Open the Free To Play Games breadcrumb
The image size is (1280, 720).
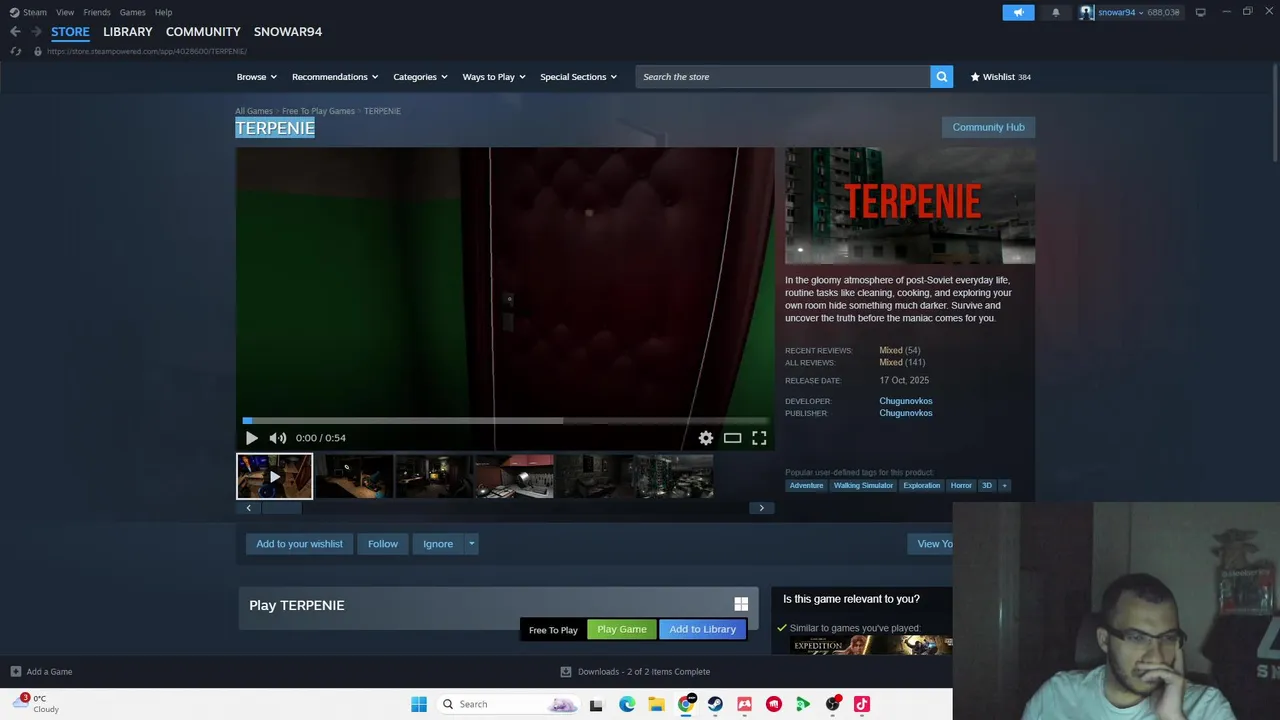tap(318, 111)
